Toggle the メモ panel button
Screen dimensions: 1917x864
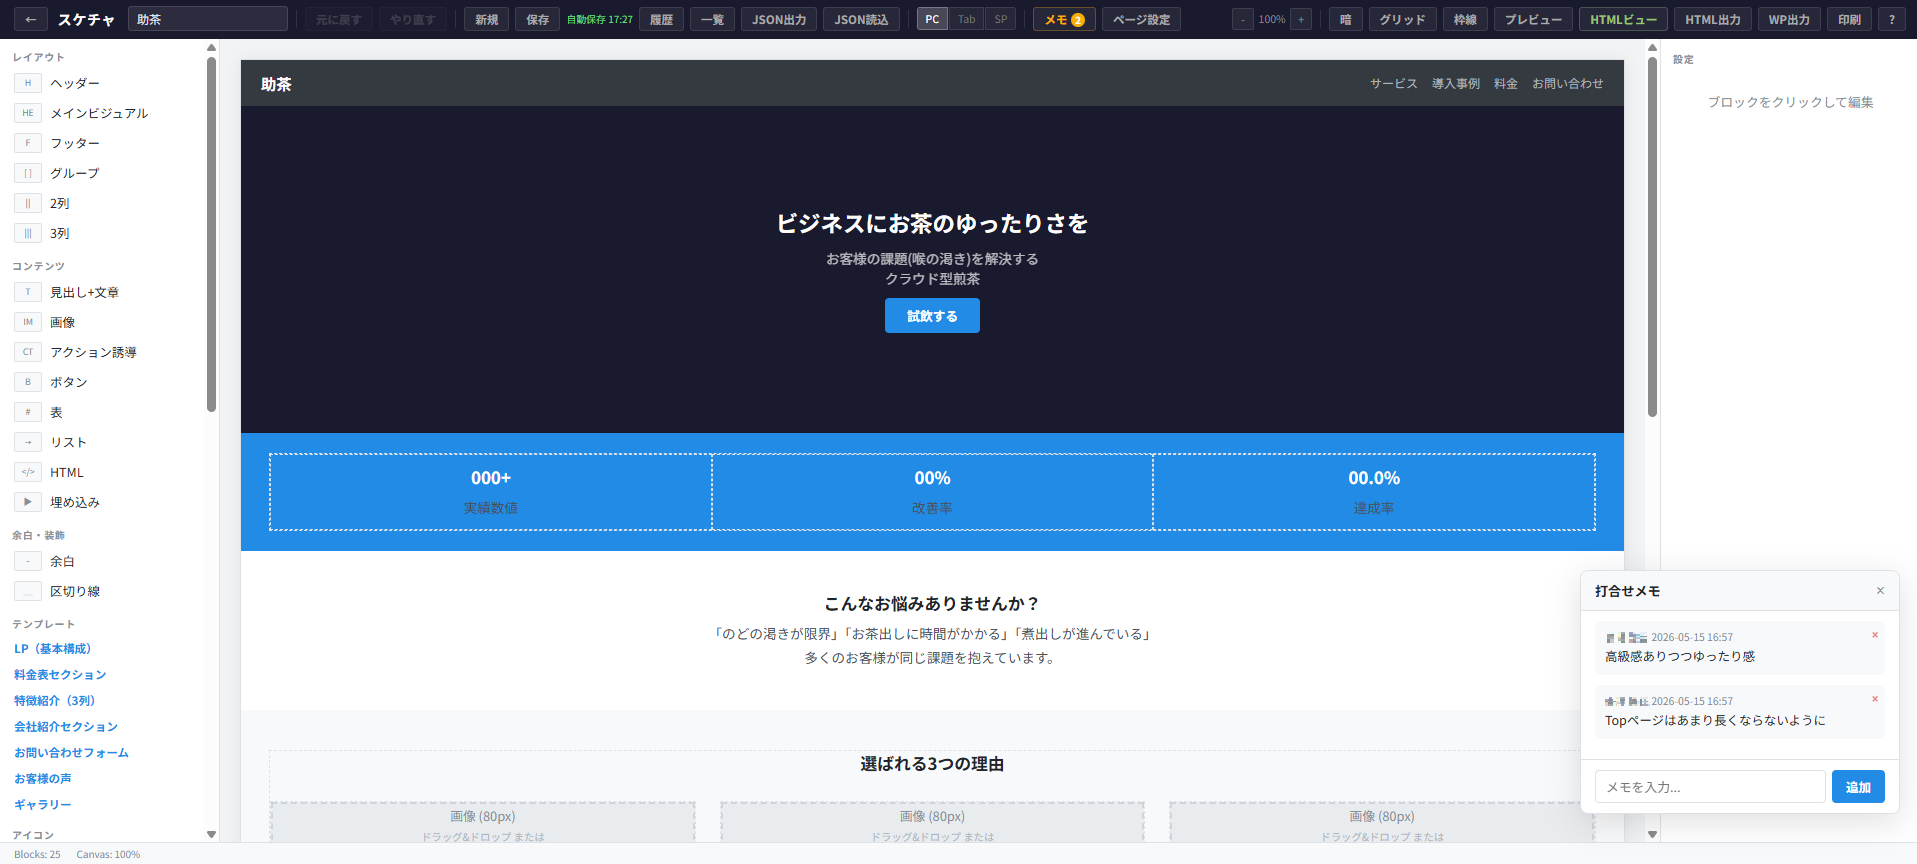1064,19
